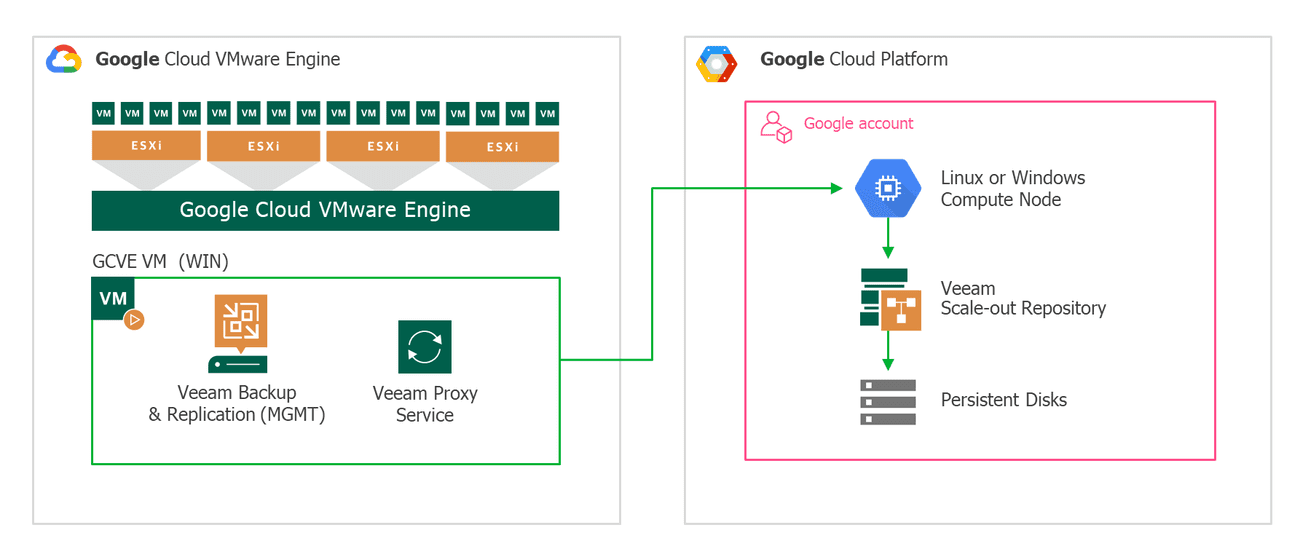1300x557 pixels.
Task: Click the Veeam Proxy Service sync icon
Action: click(425, 347)
